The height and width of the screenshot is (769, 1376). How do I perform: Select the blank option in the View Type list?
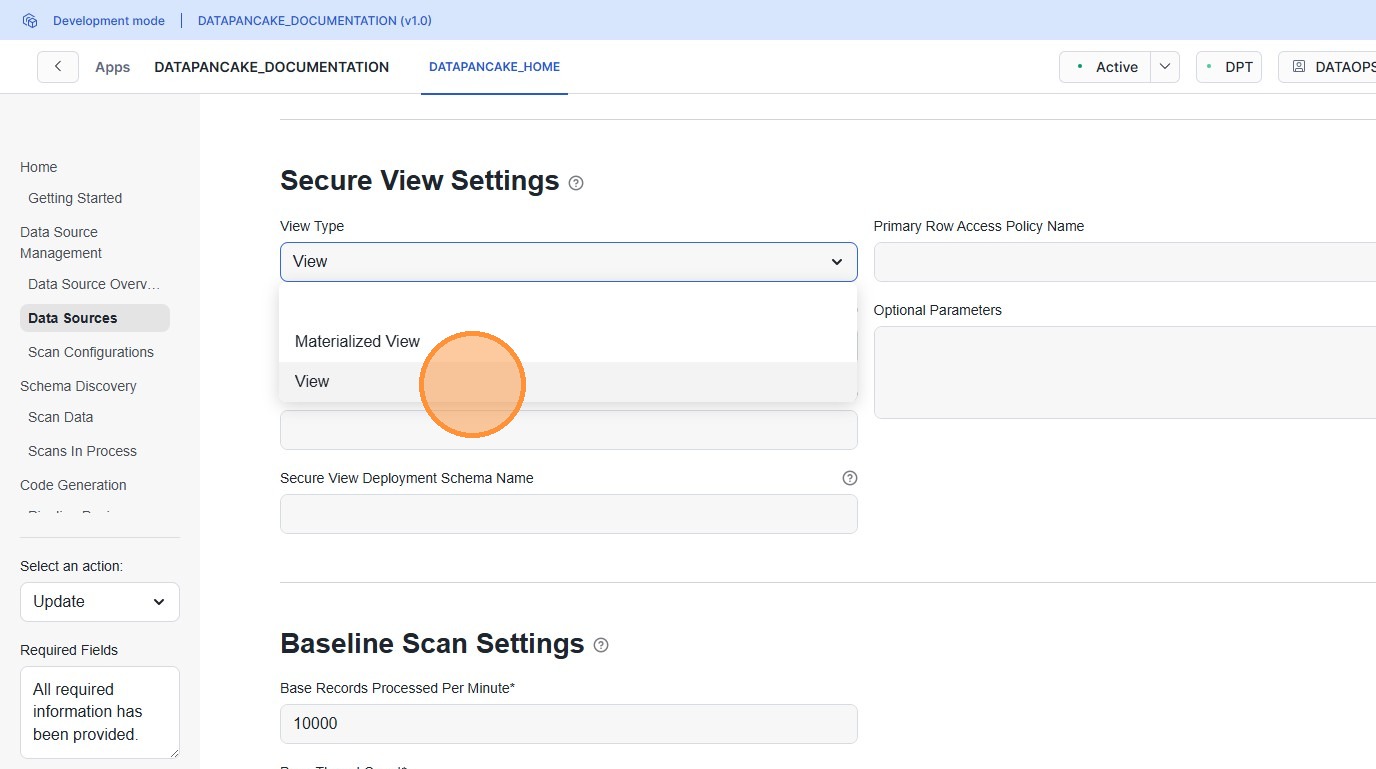tap(568, 305)
